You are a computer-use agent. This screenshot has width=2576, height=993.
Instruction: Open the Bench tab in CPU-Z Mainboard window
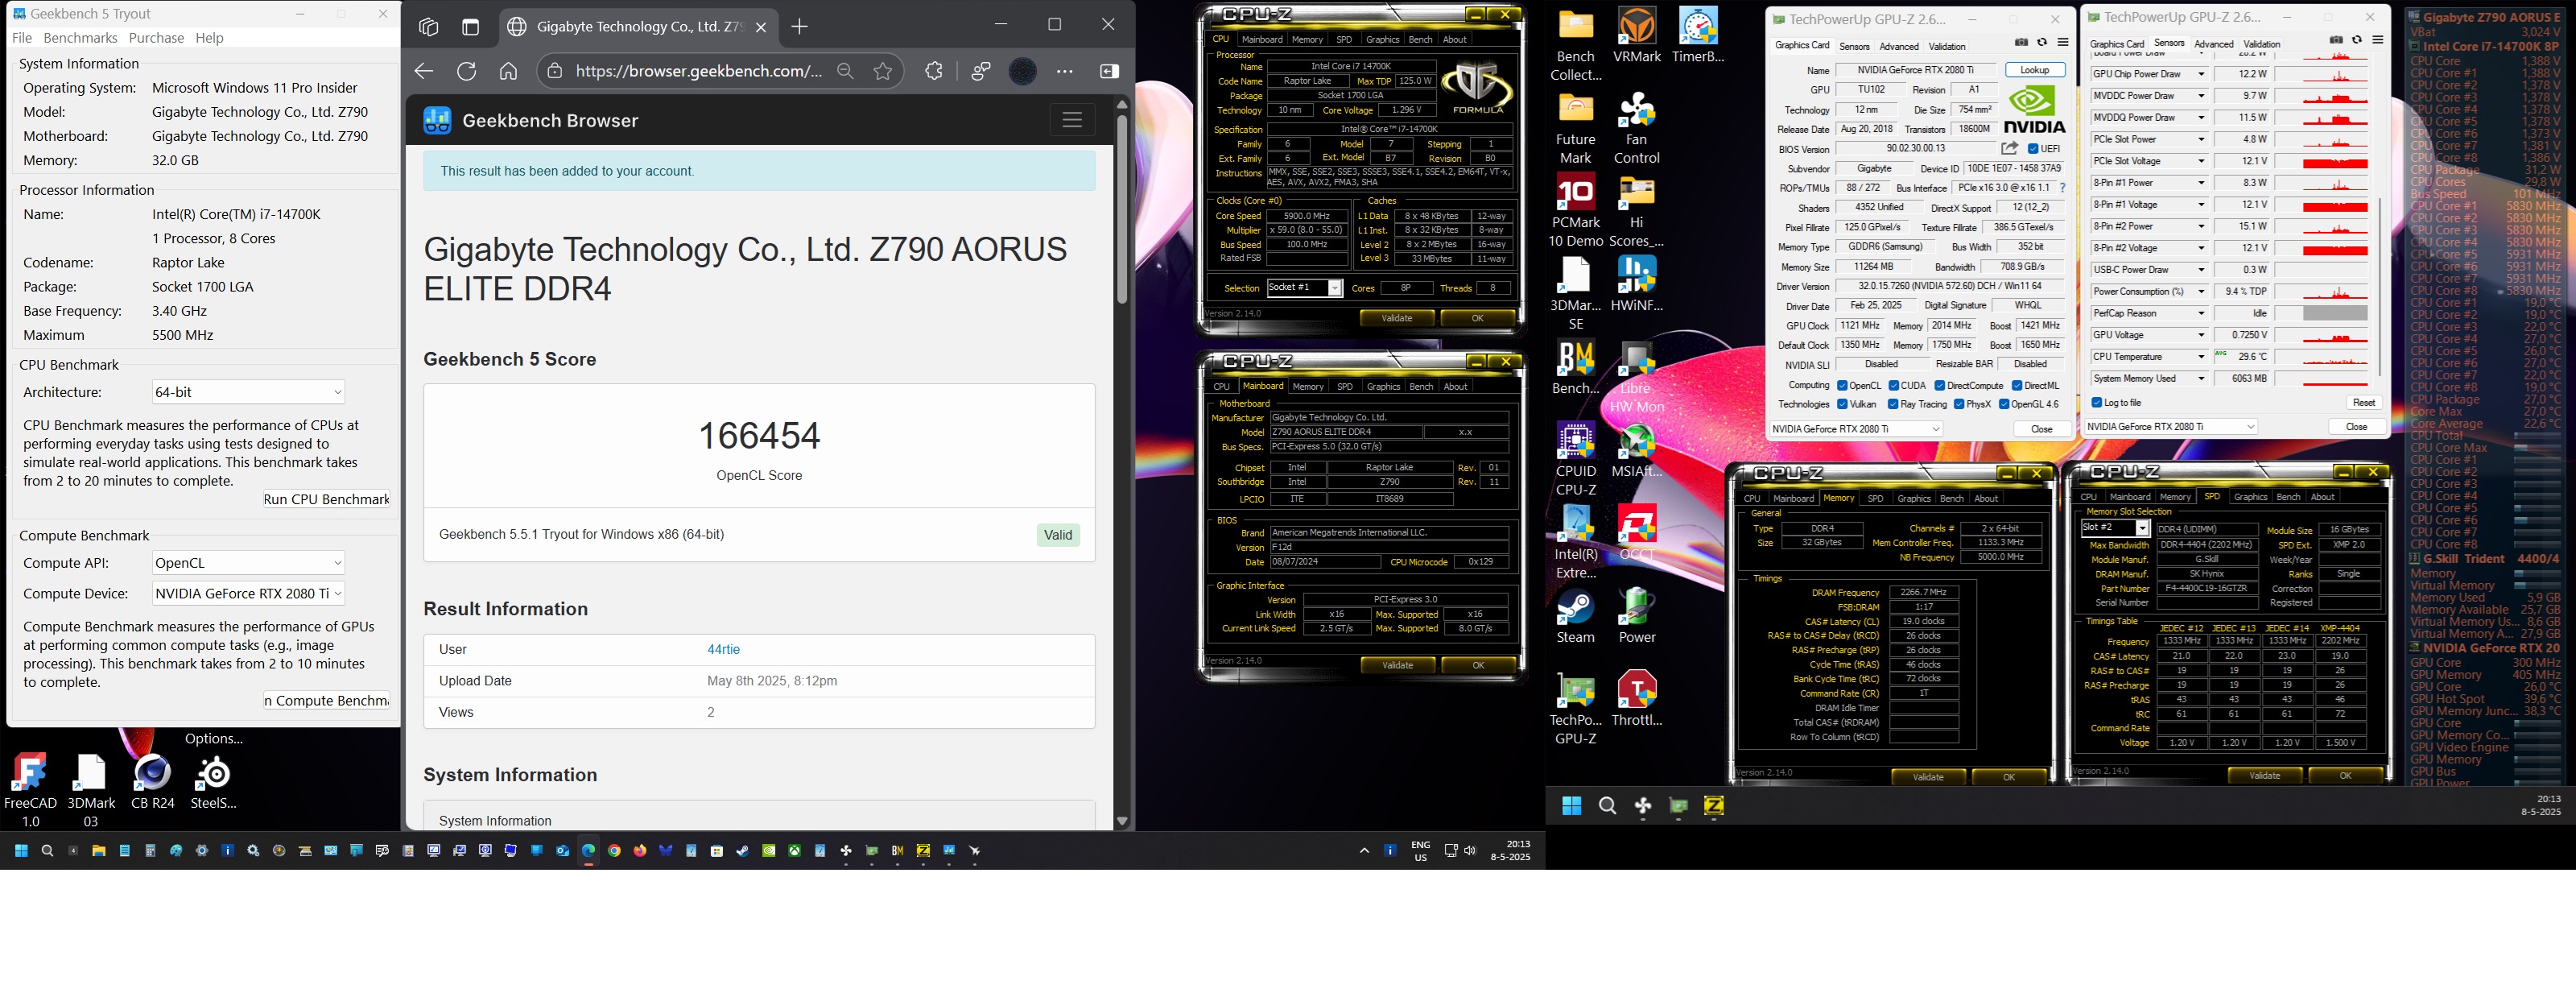[1420, 387]
